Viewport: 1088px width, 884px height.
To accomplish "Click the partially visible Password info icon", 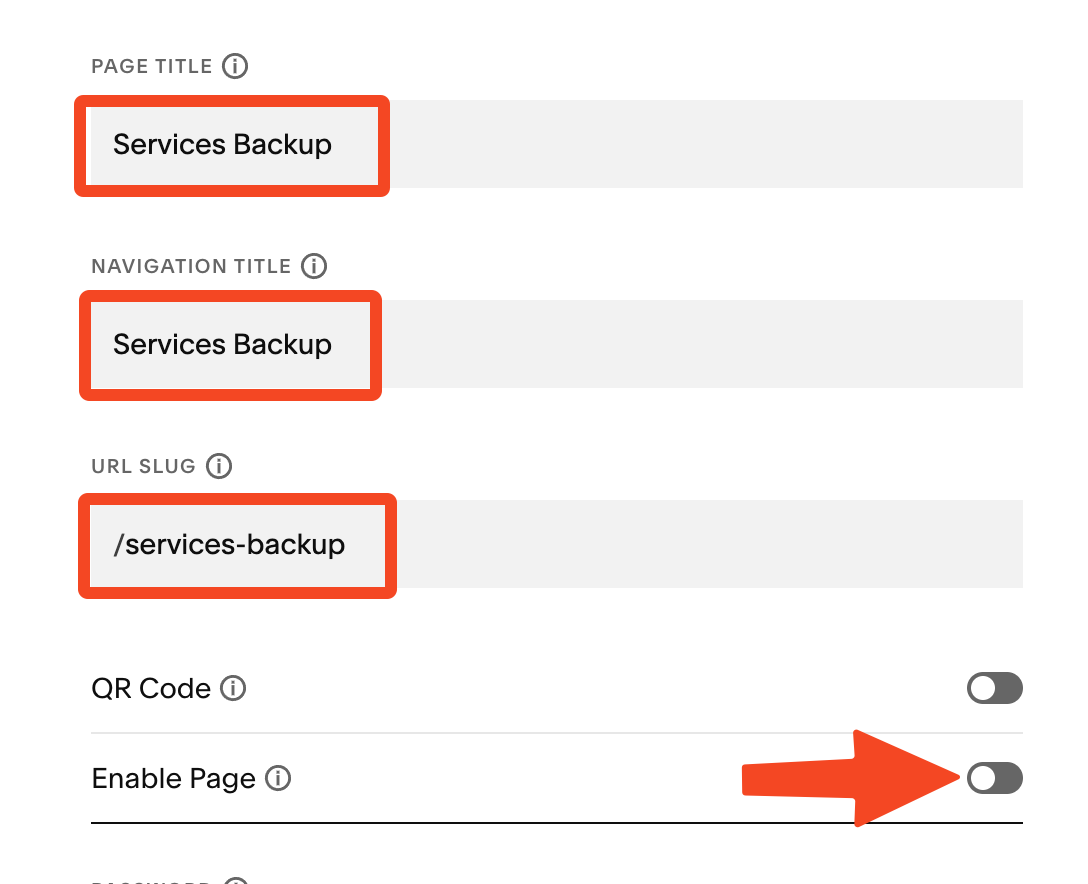I will pyautogui.click(x=235, y=881).
